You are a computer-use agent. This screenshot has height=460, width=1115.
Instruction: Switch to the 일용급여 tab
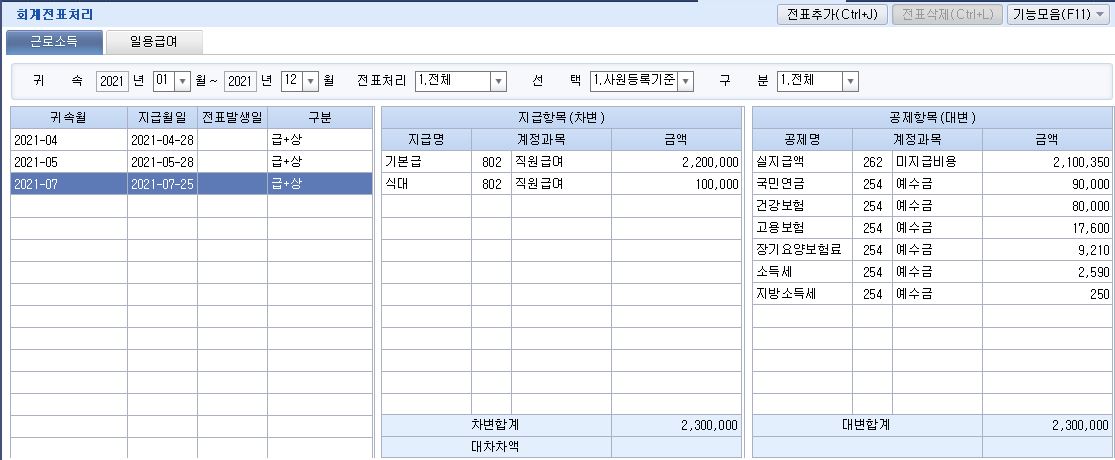click(154, 42)
